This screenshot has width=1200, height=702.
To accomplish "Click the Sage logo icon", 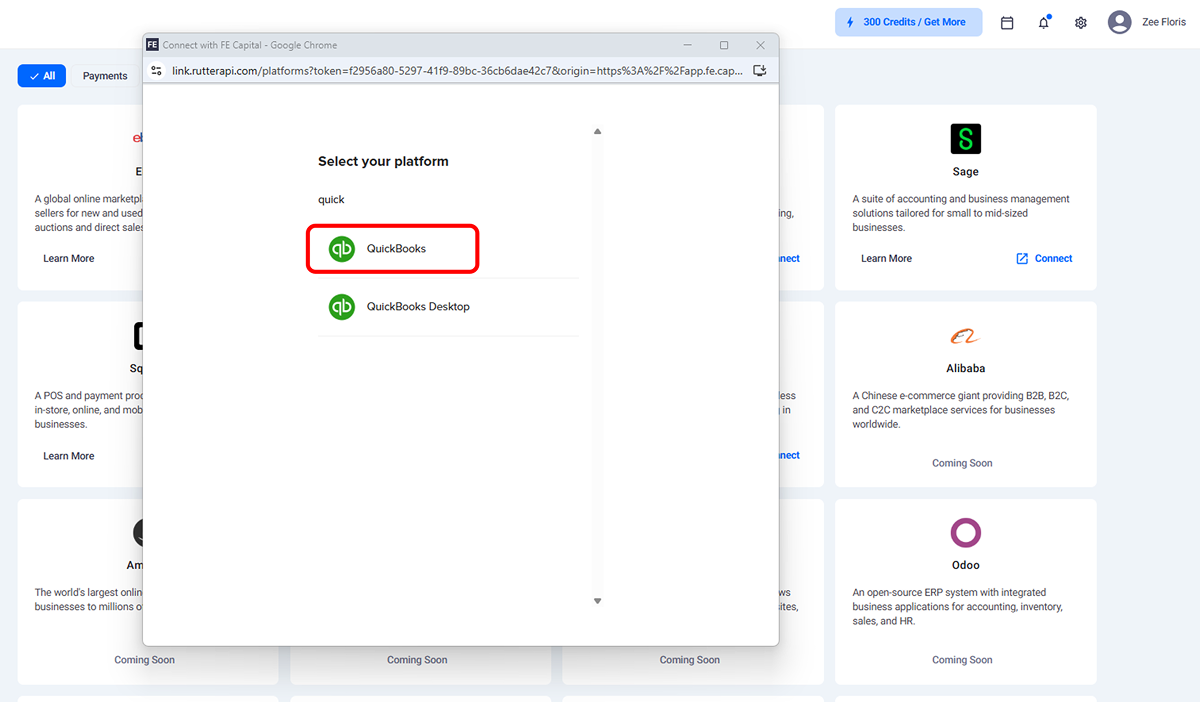I will 966,139.
